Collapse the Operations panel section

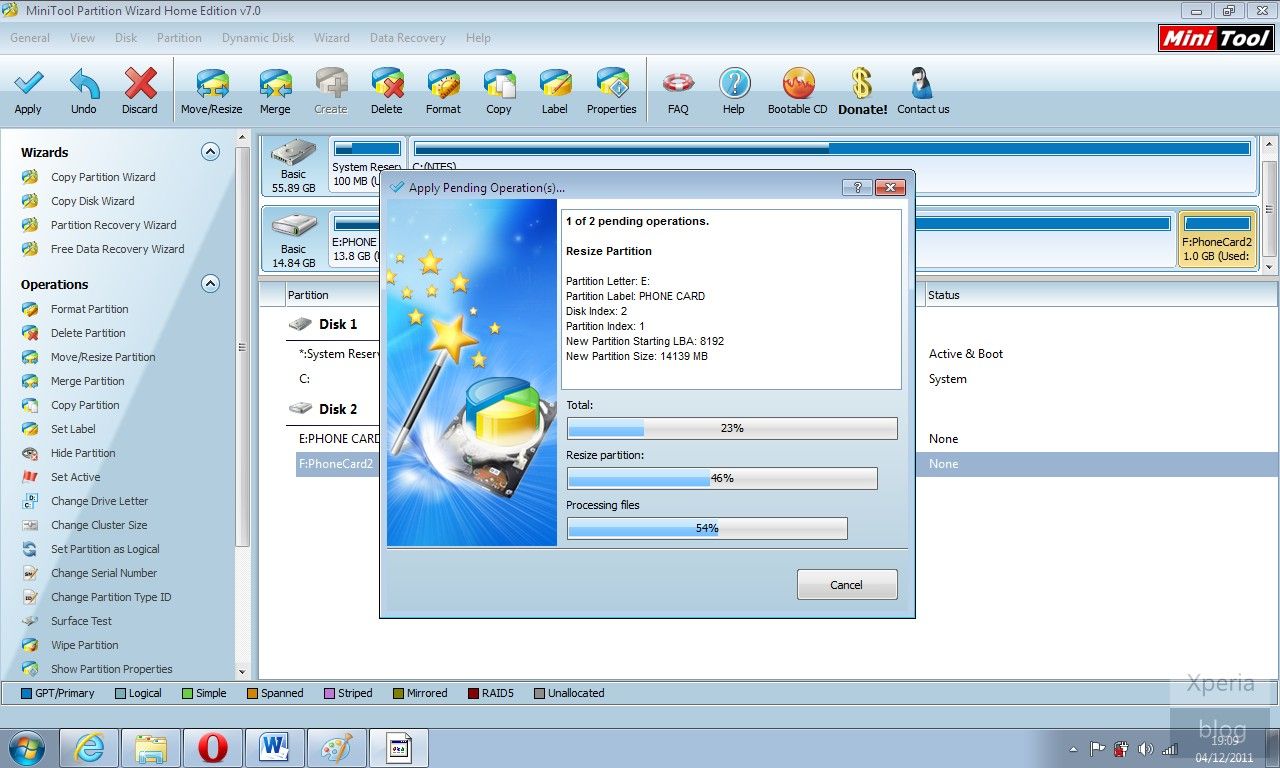pos(210,284)
